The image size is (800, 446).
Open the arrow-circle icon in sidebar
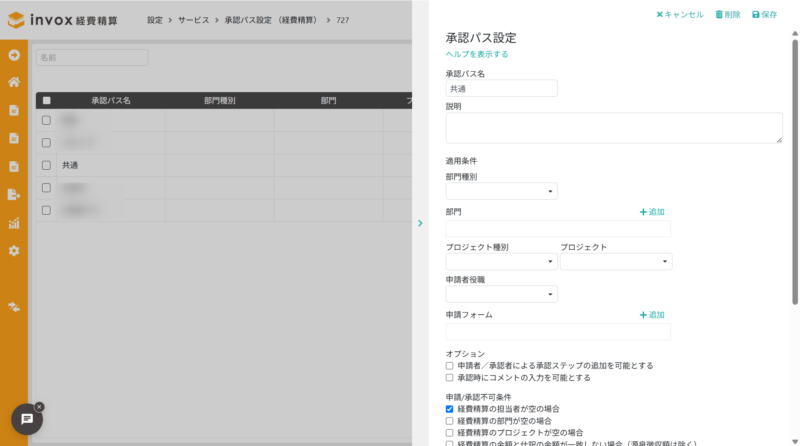point(14,55)
